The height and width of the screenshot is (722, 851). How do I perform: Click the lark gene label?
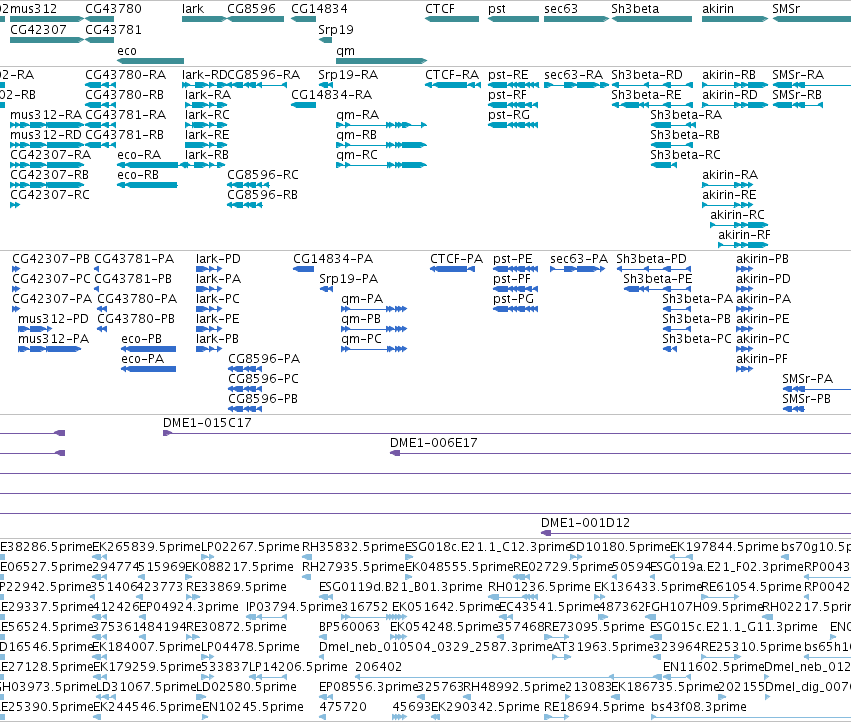[x=193, y=9]
